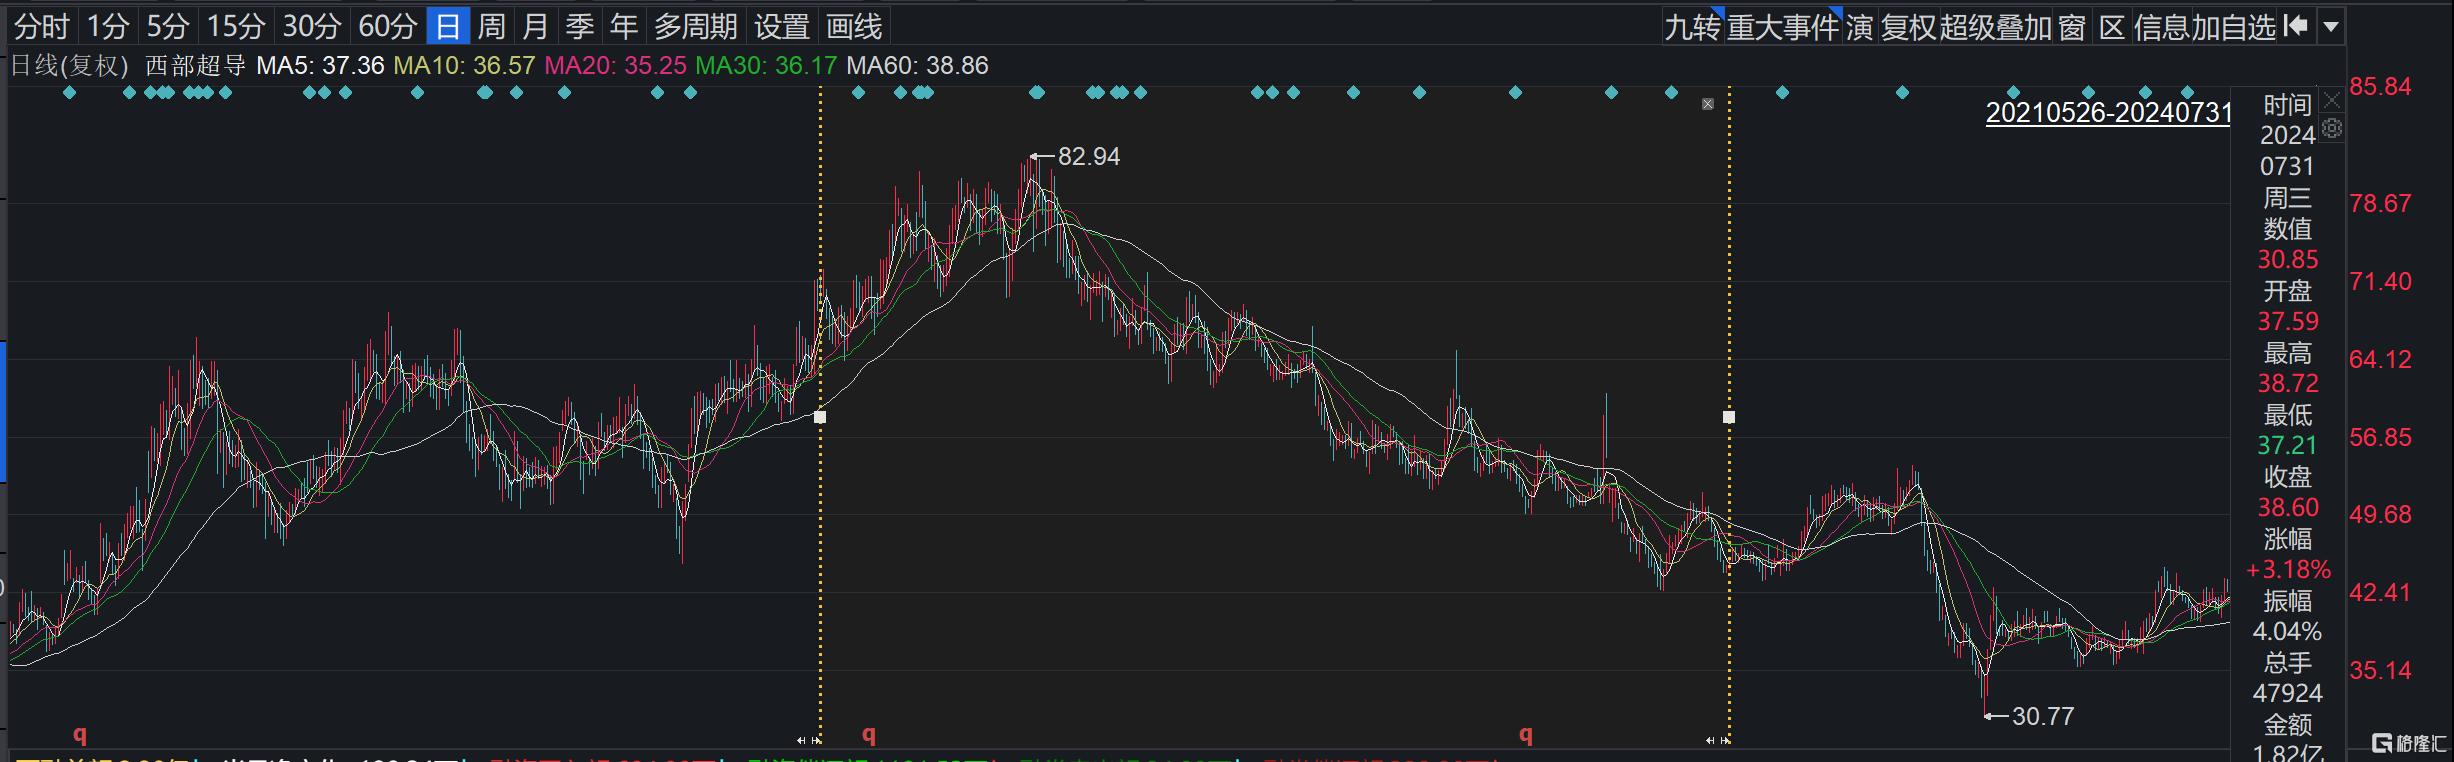Click the 窗 window button
The height and width of the screenshot is (762, 2454).
(x=2072, y=27)
